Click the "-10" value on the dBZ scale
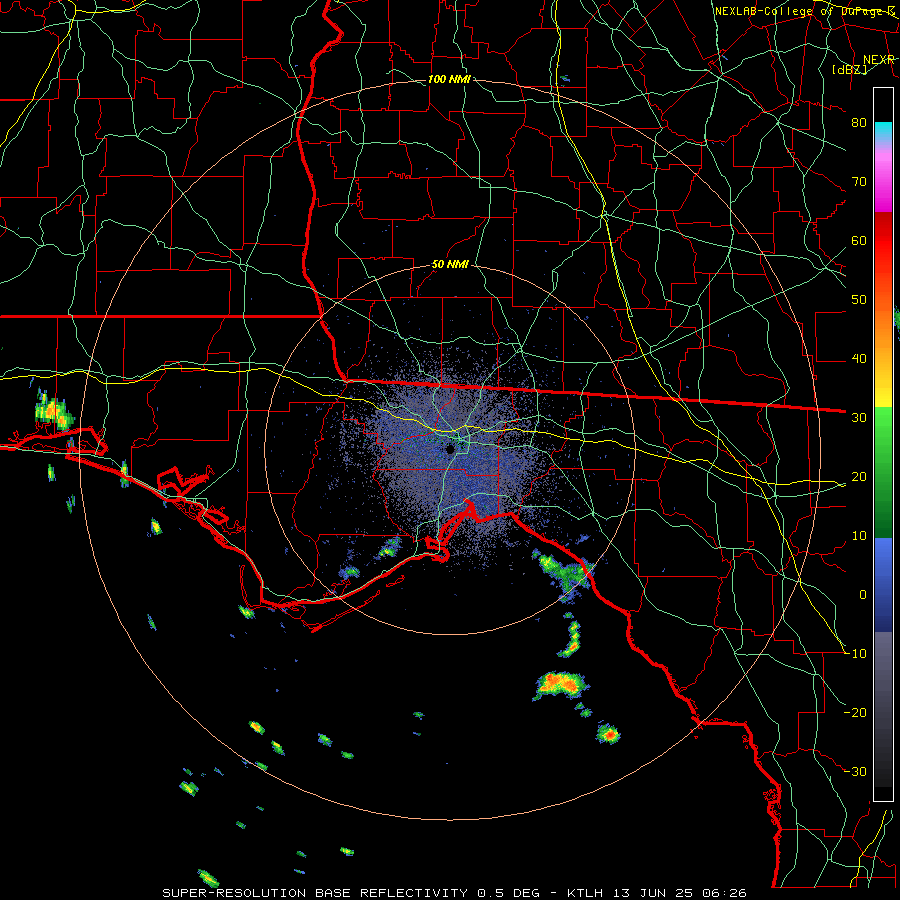Image resolution: width=900 pixels, height=900 pixels. (x=855, y=653)
